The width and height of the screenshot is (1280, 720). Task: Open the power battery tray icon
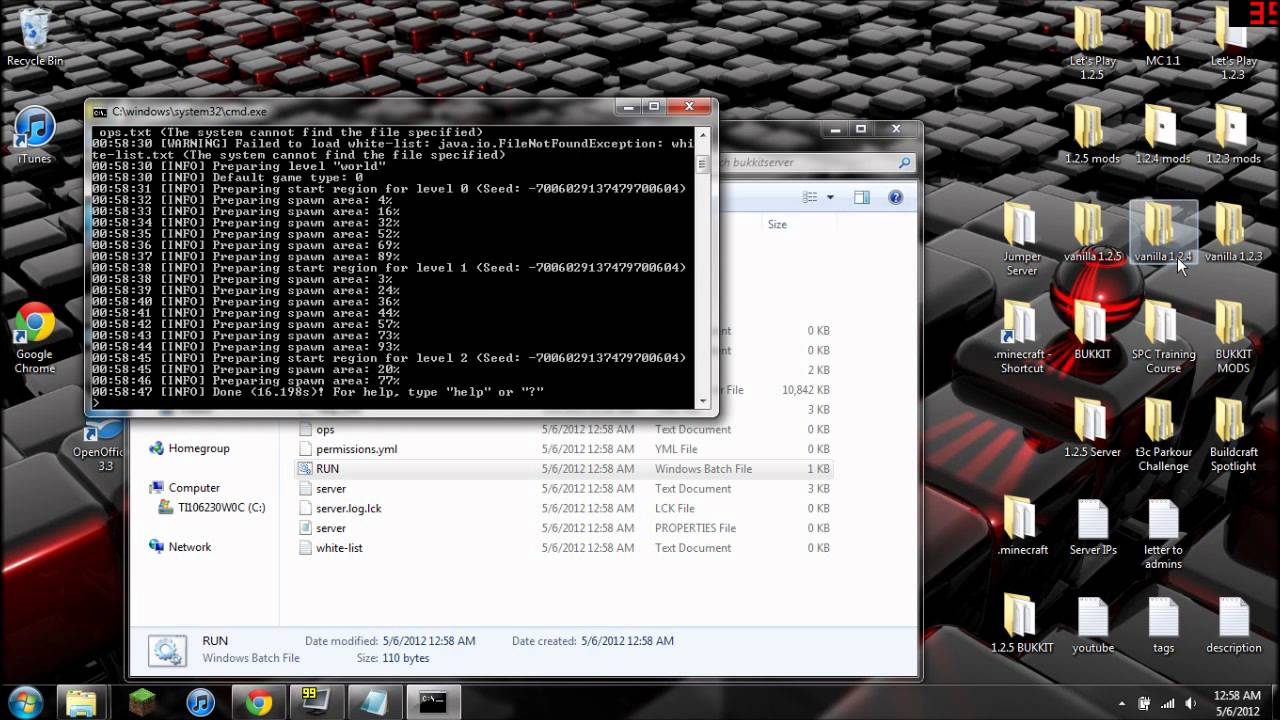click(1144, 704)
